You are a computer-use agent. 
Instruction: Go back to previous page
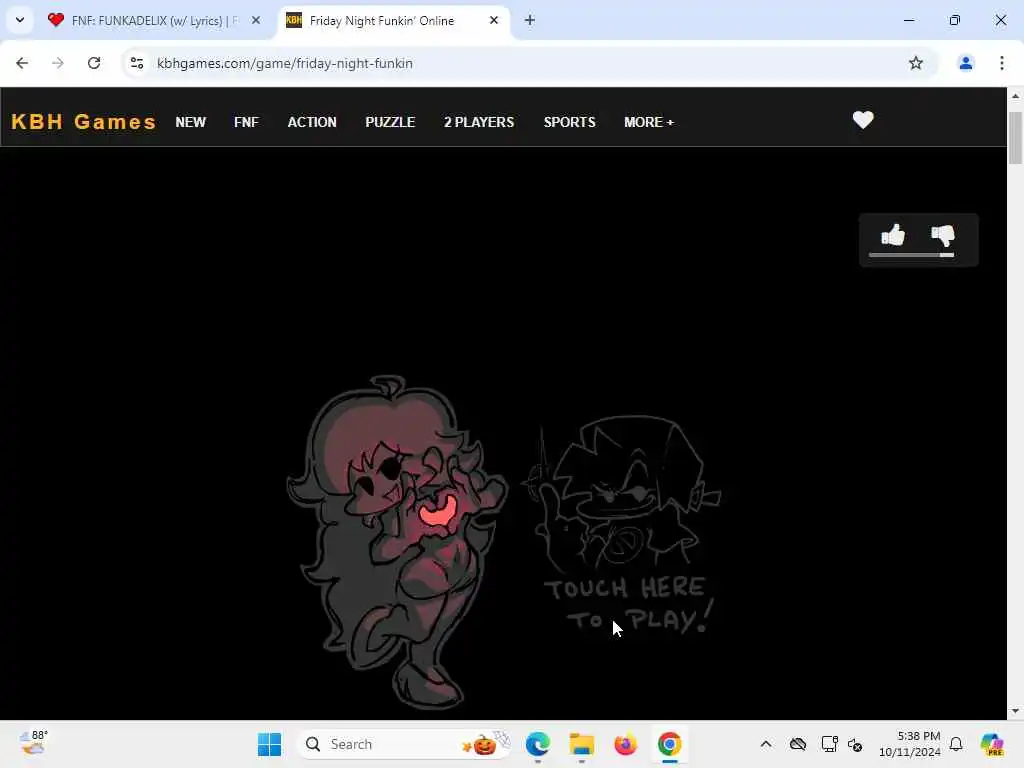pyautogui.click(x=22, y=63)
